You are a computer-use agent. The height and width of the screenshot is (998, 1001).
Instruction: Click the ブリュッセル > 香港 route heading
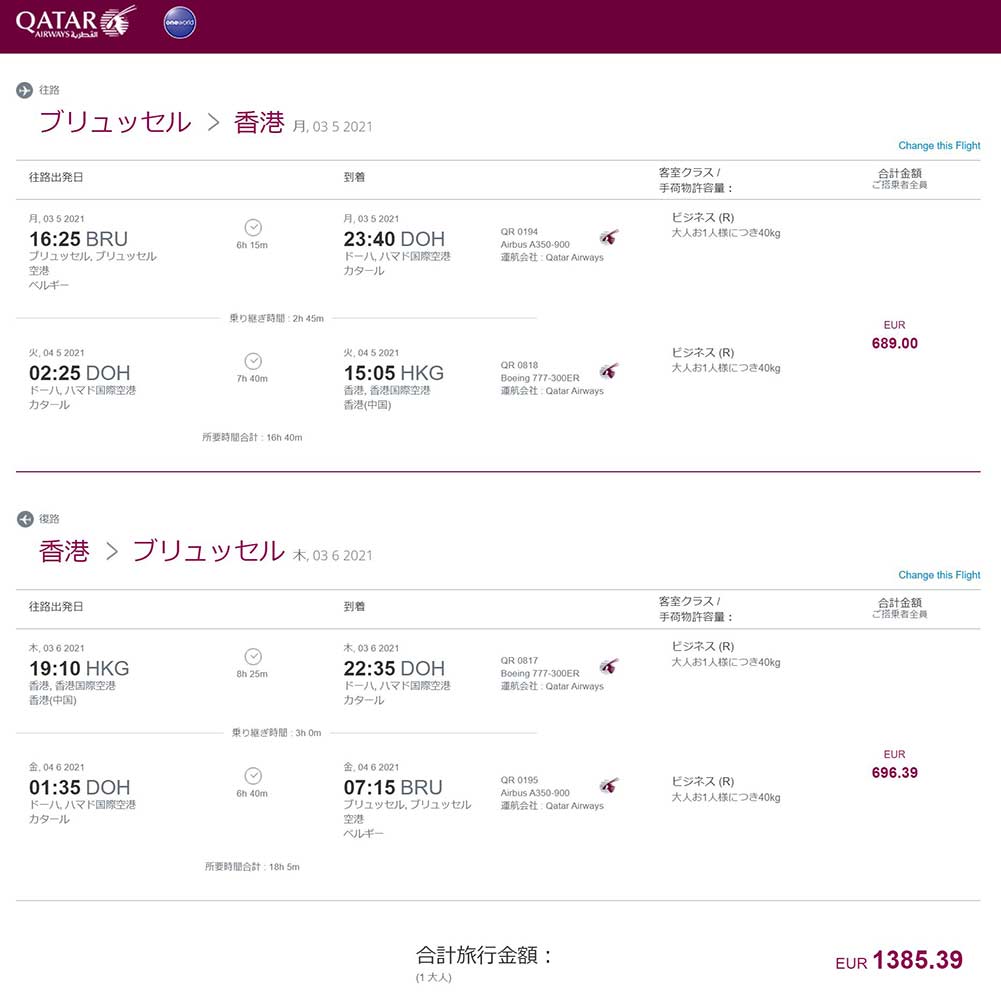tap(161, 123)
